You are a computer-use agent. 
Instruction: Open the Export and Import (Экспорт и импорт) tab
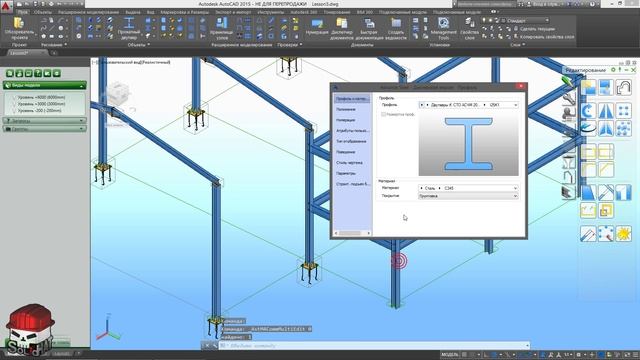tap(233, 13)
